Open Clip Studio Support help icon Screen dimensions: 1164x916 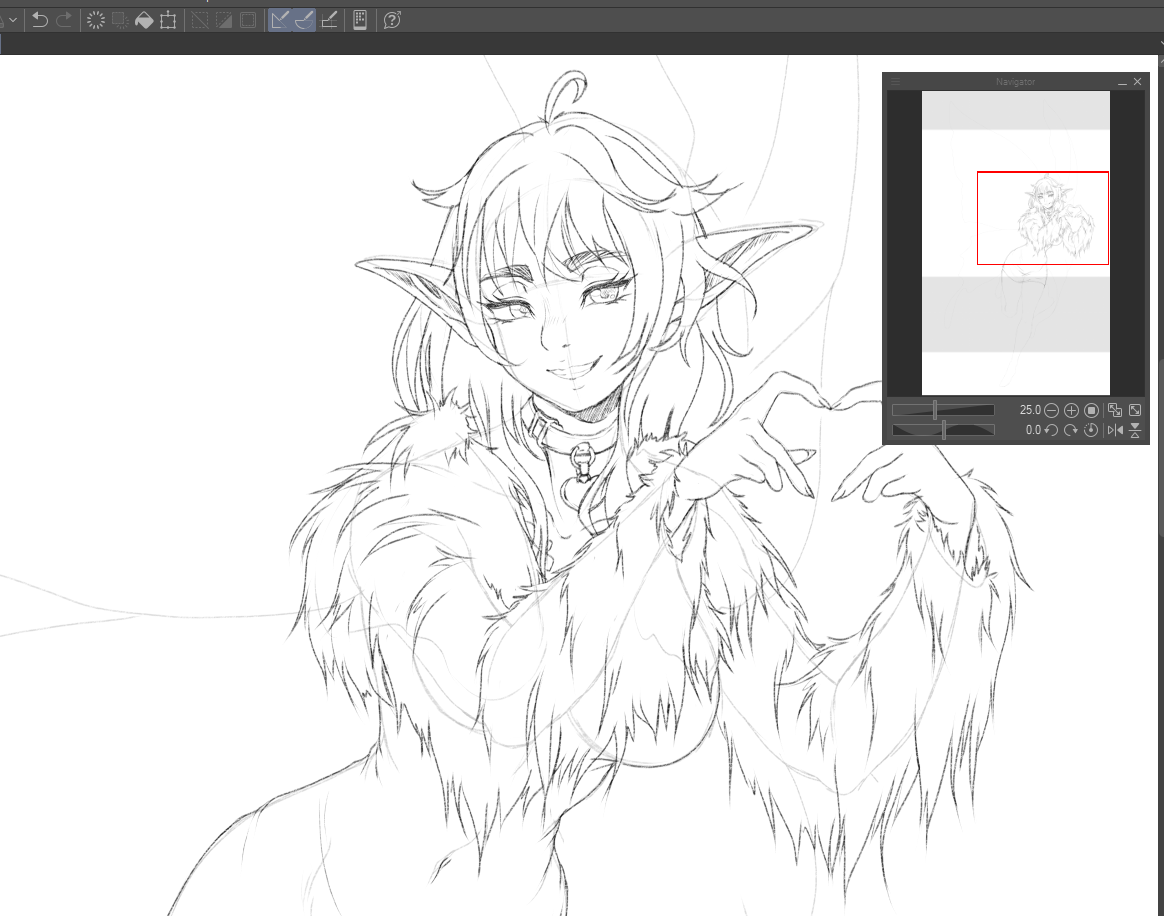pyautogui.click(x=392, y=19)
